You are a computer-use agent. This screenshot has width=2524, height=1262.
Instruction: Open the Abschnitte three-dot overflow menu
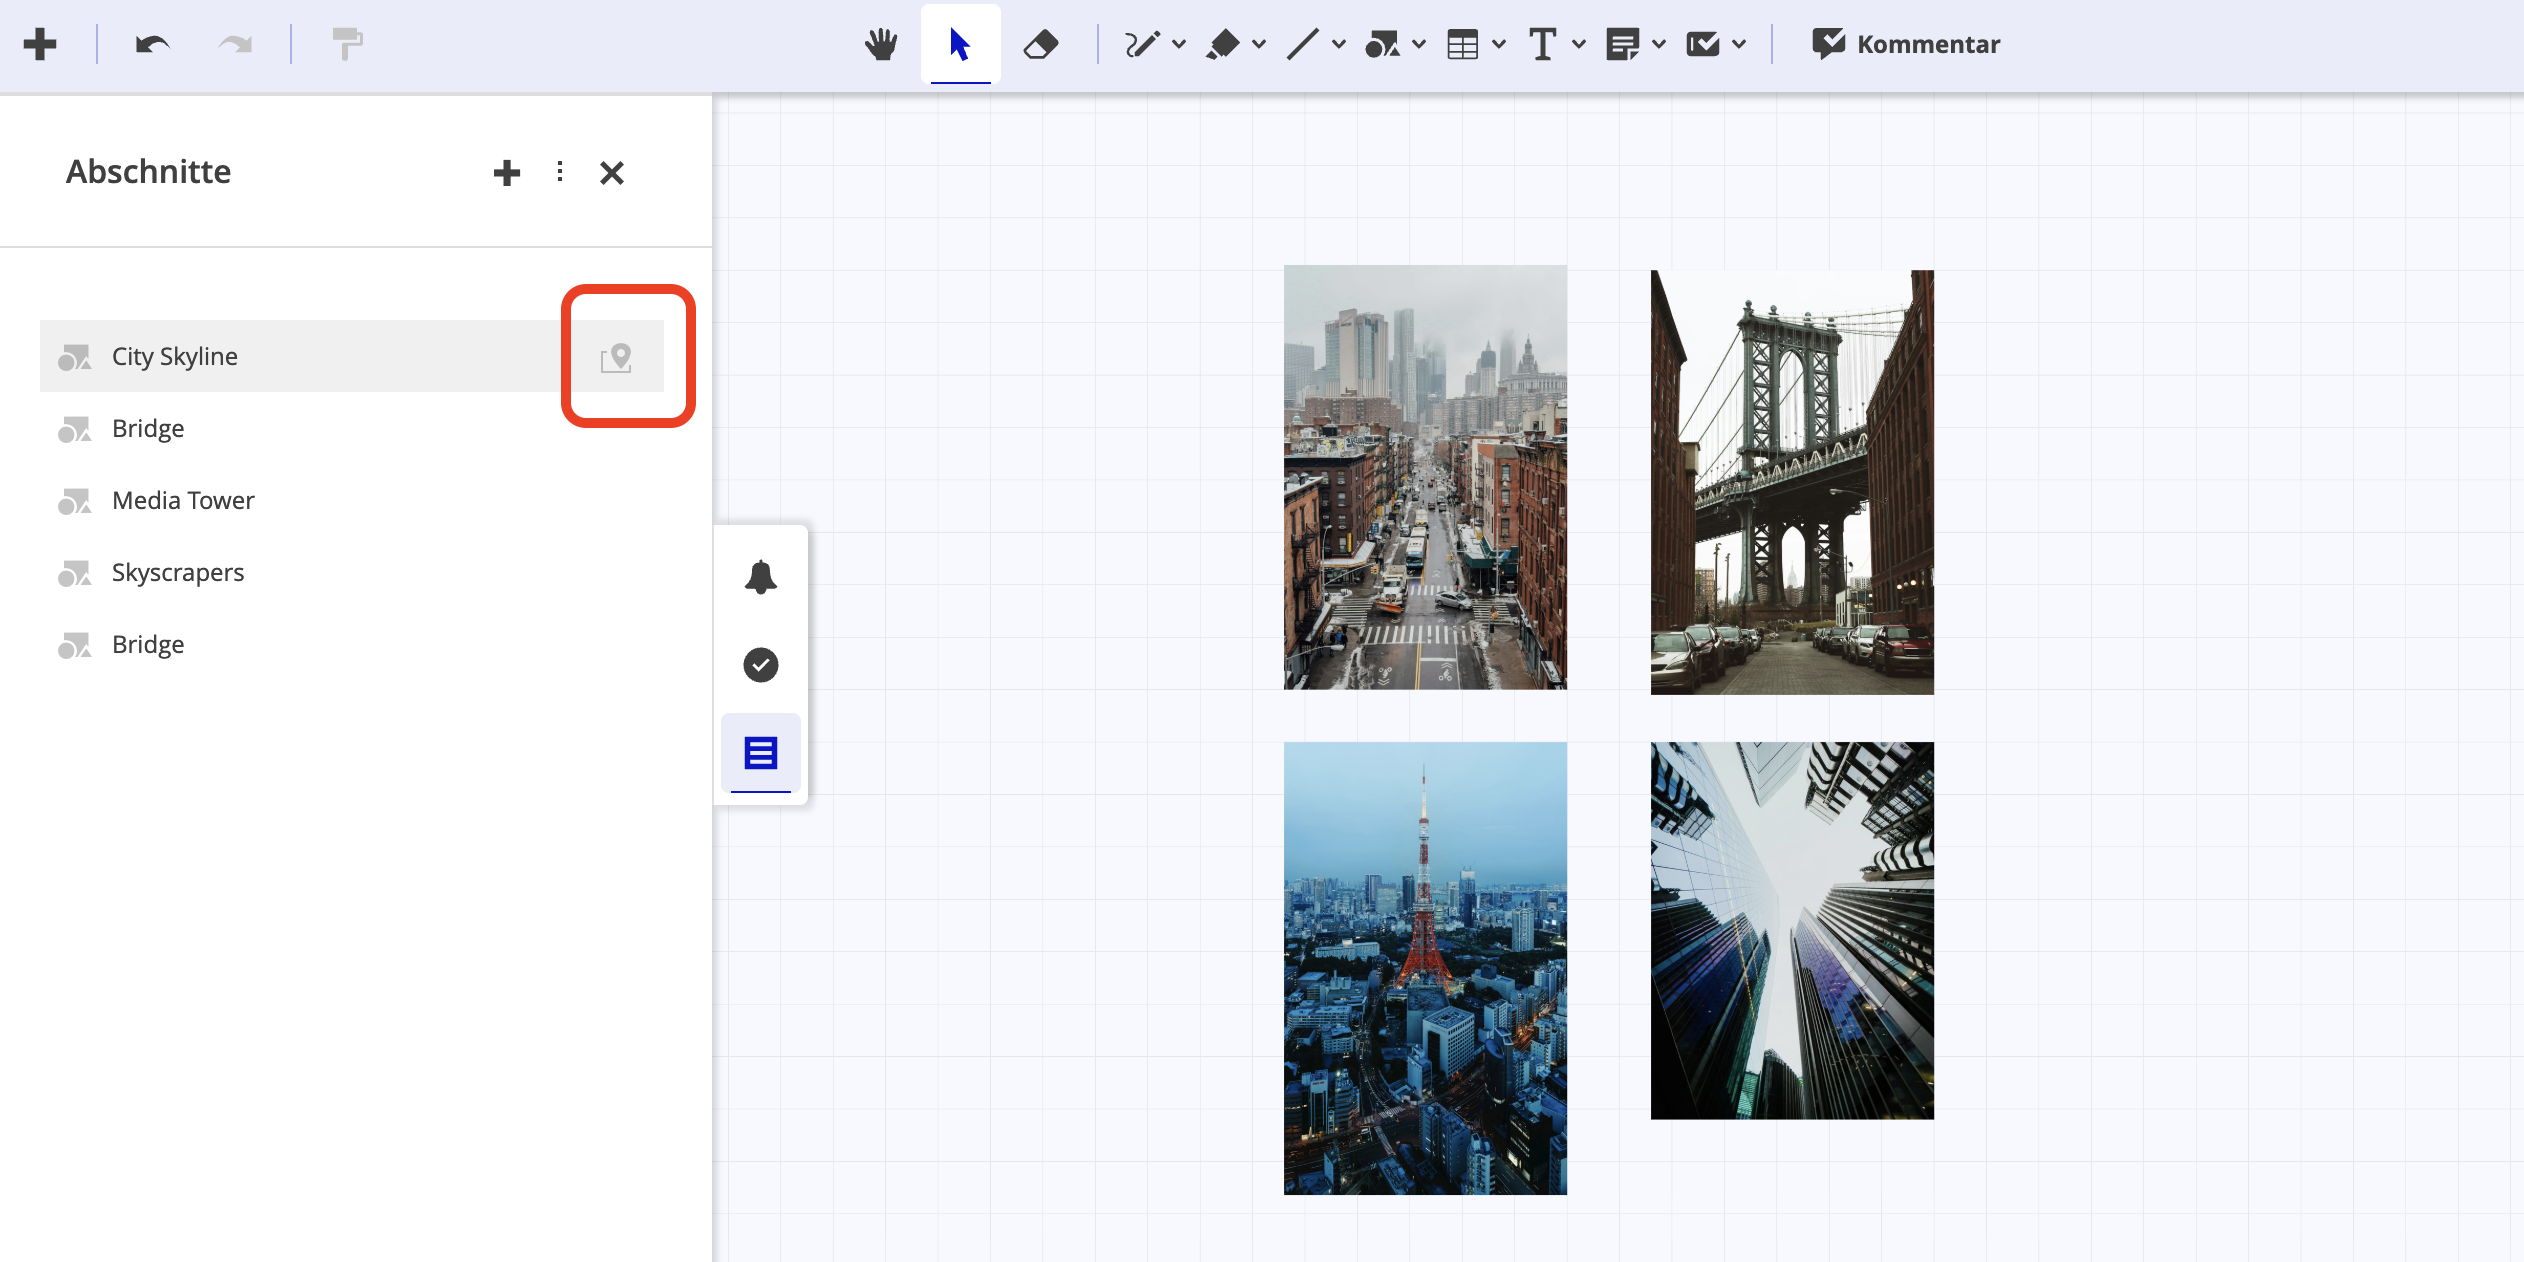[559, 172]
